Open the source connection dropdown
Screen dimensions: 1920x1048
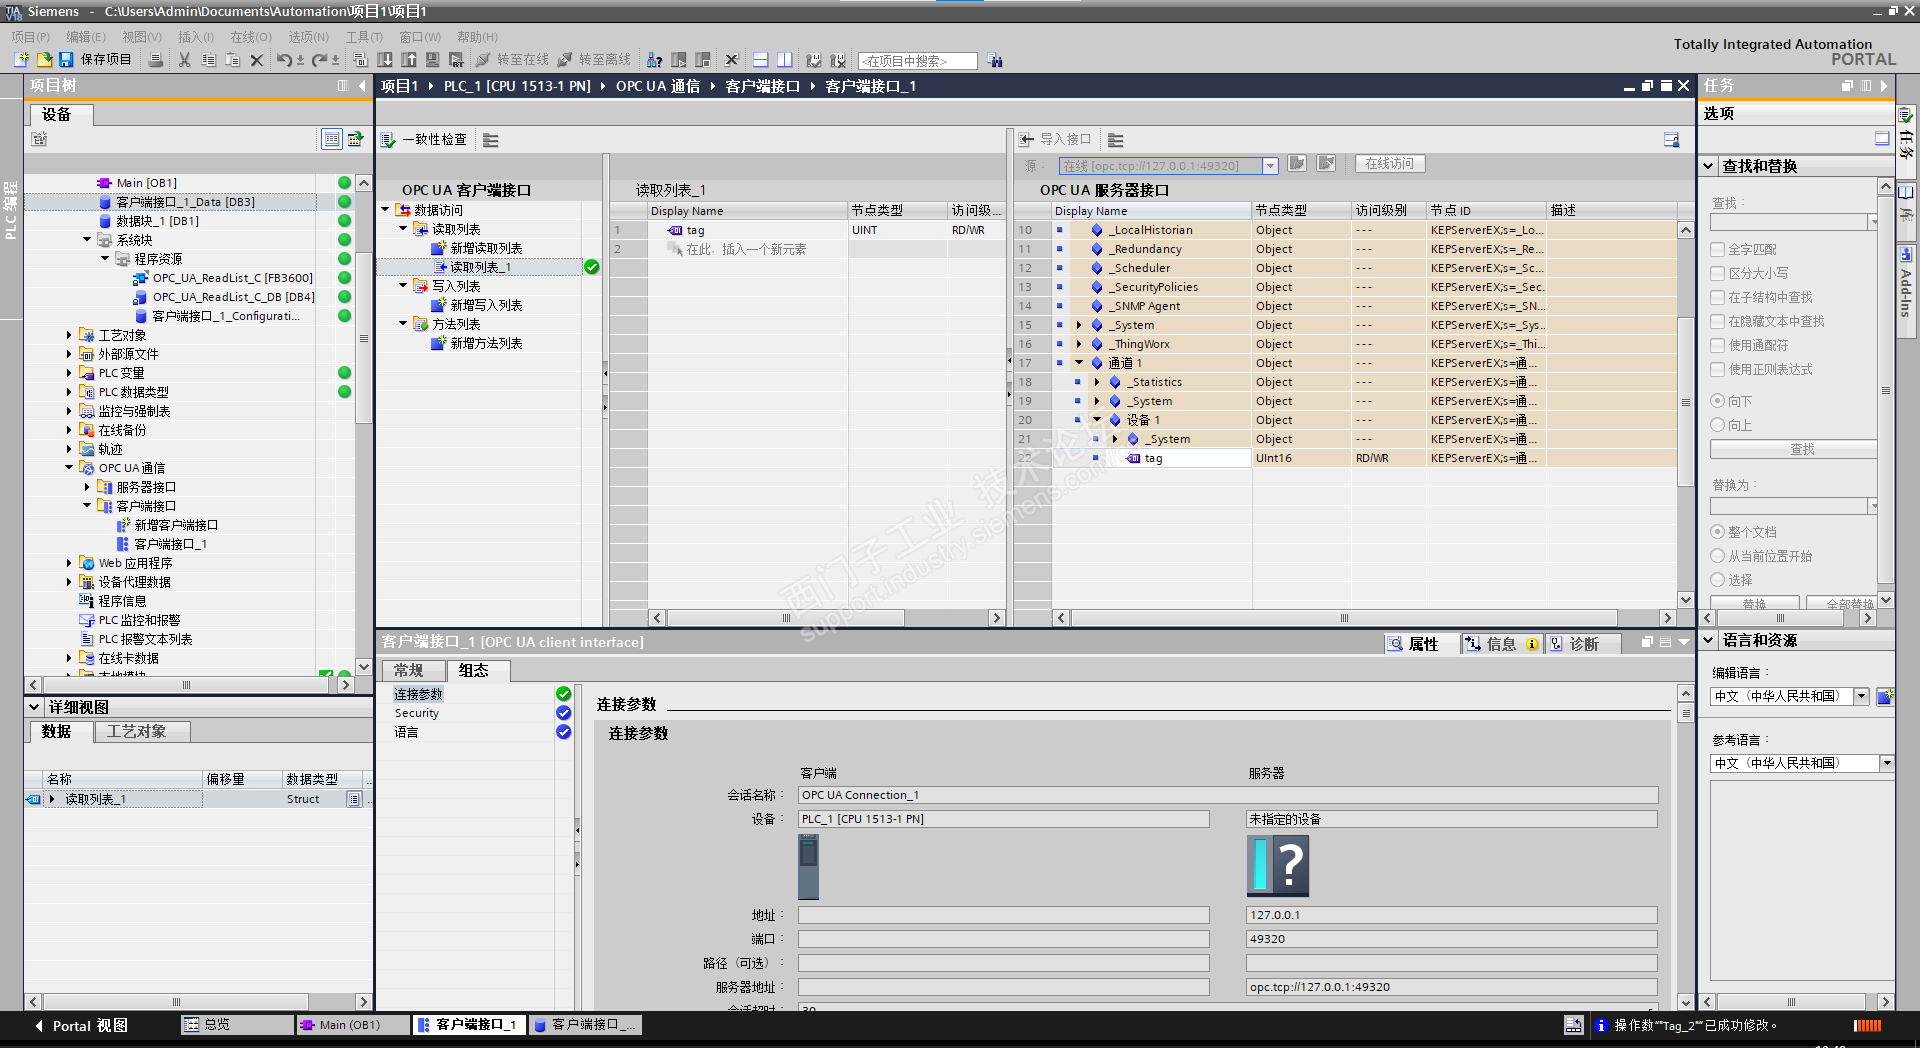(x=1270, y=166)
